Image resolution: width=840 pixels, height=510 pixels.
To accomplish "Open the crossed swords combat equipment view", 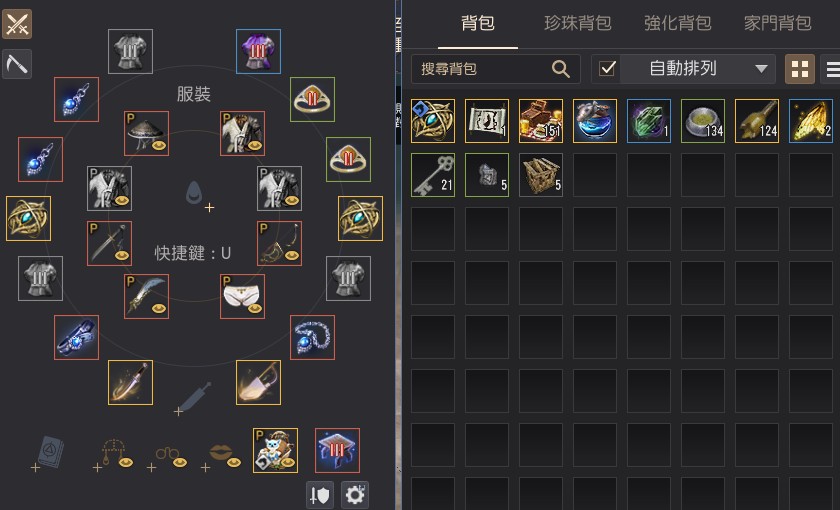I will (x=17, y=24).
